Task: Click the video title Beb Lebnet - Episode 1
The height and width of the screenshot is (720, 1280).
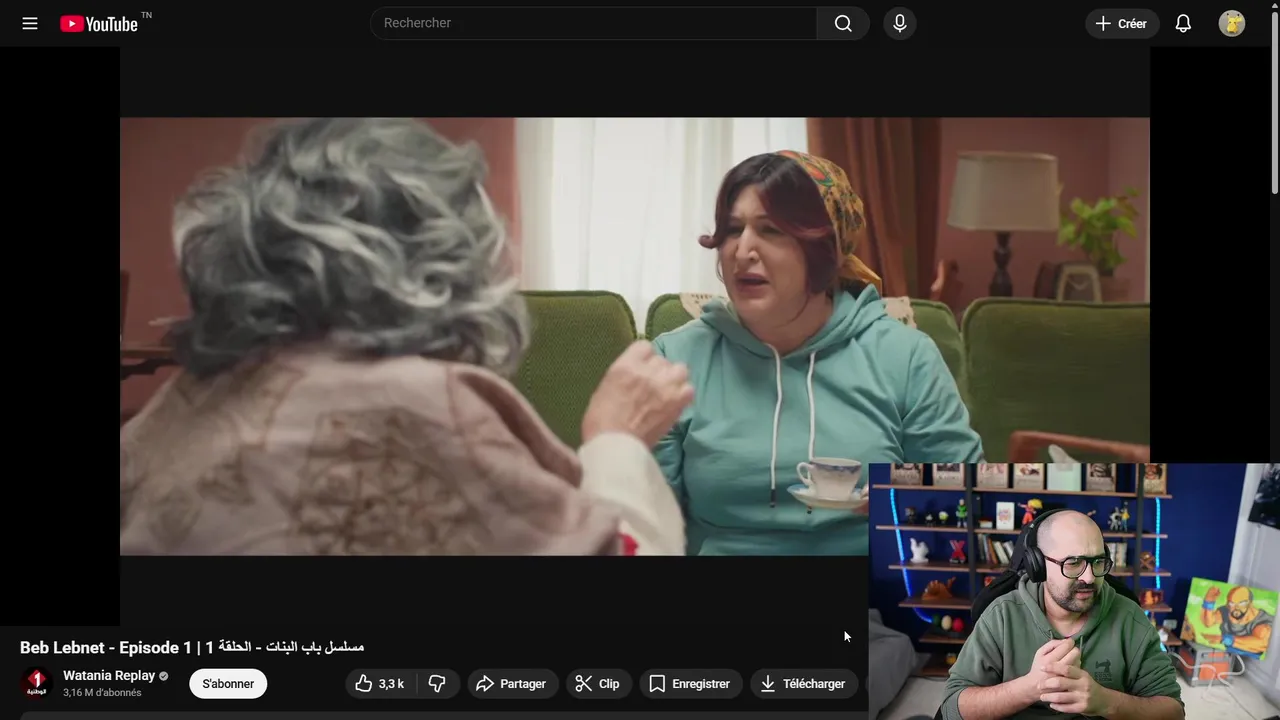Action: coord(192,647)
